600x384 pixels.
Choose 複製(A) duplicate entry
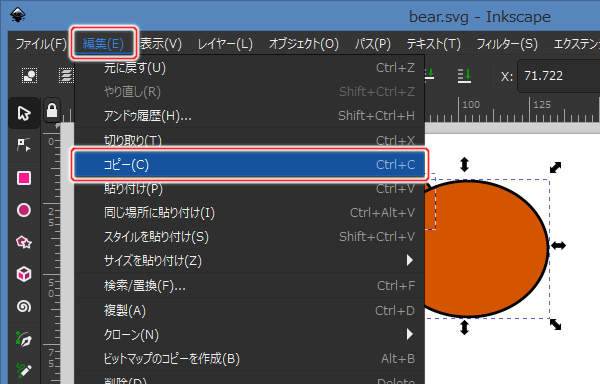click(249, 311)
